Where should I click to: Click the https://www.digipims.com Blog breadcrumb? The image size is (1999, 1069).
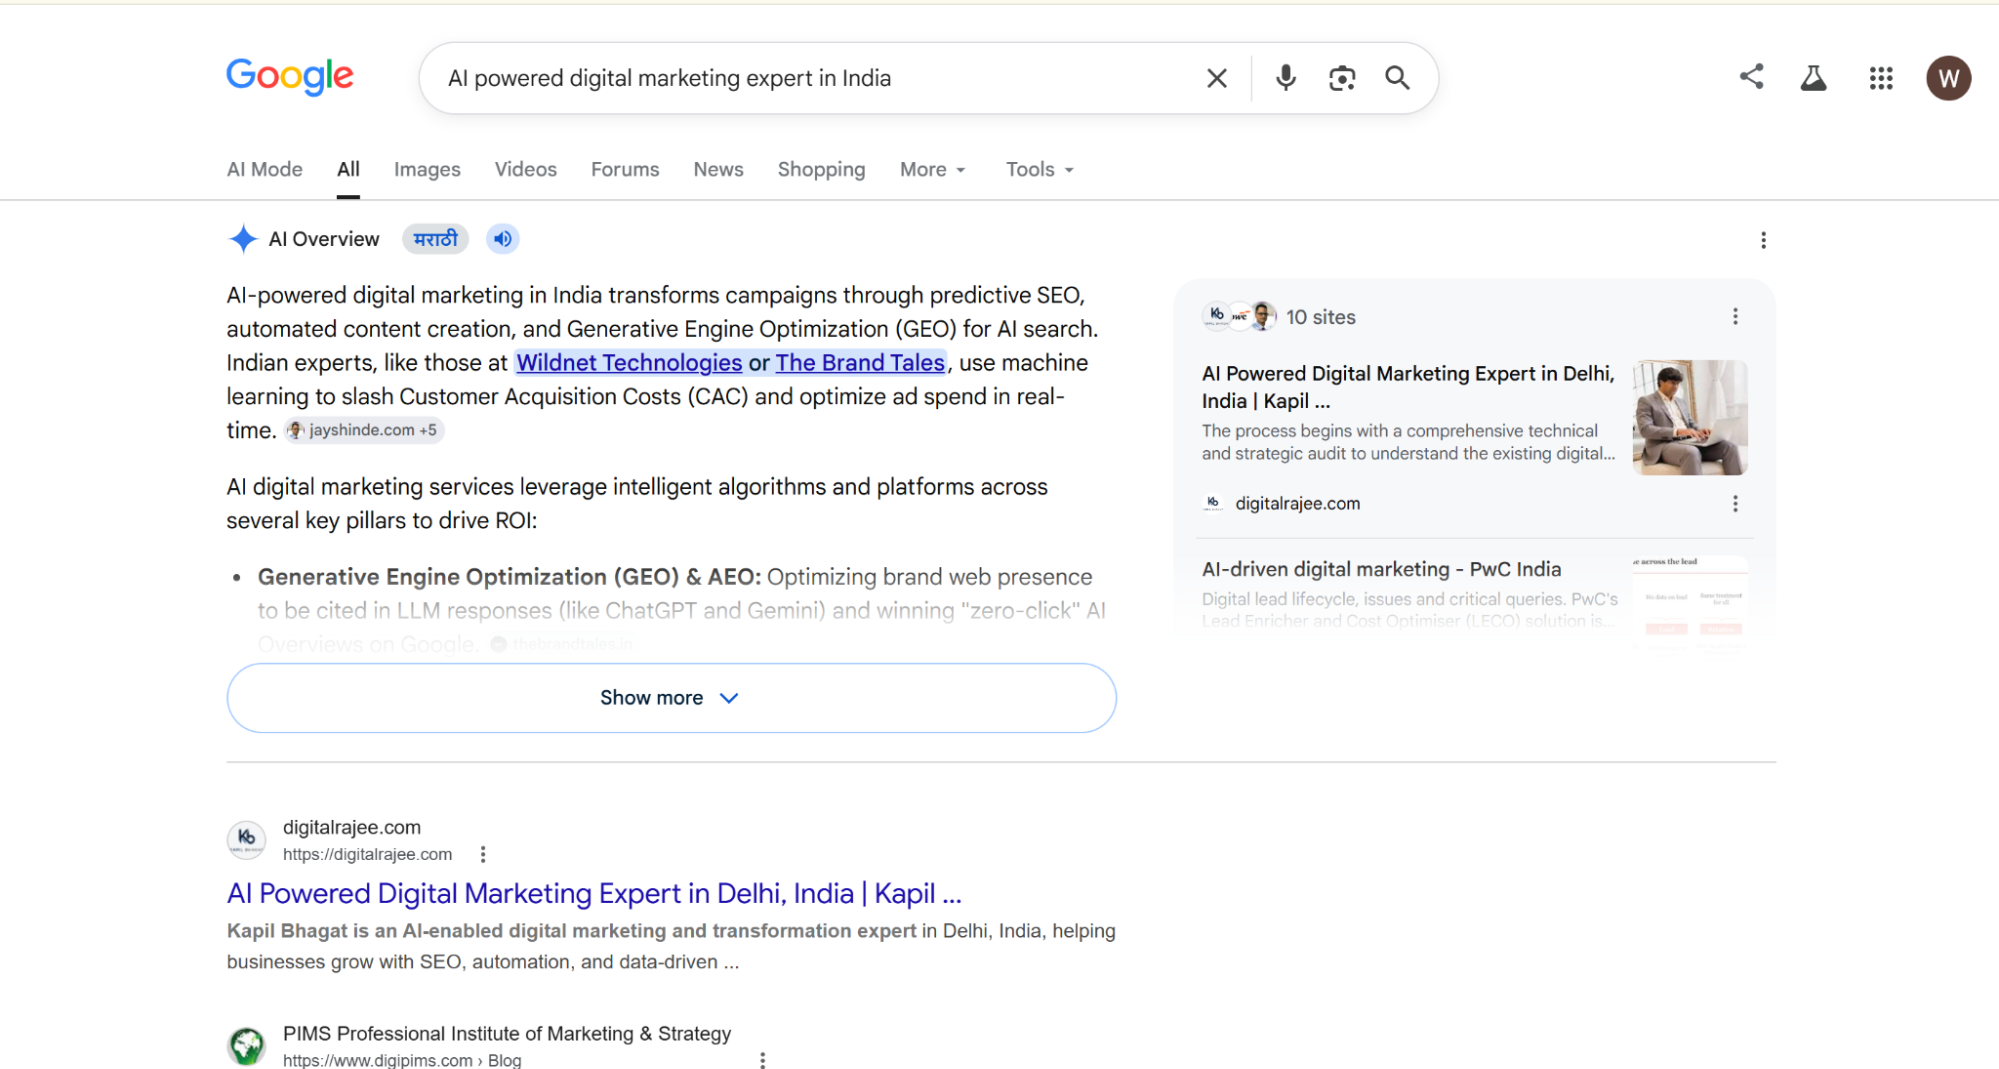[402, 1060]
